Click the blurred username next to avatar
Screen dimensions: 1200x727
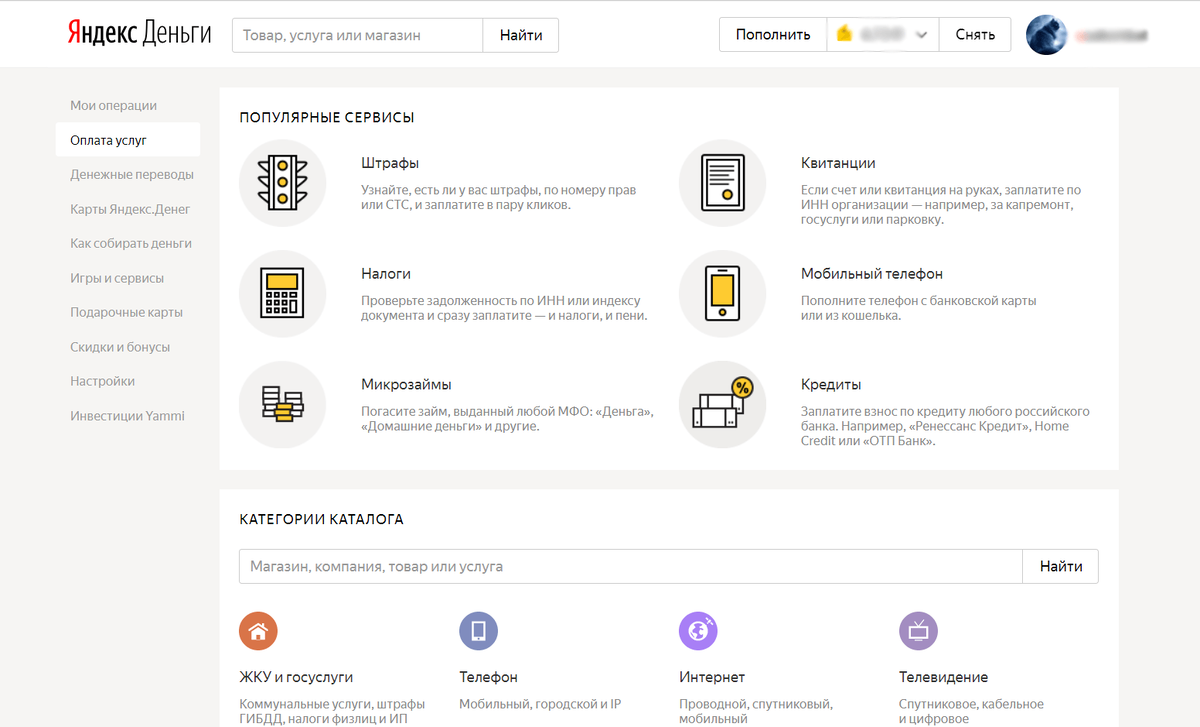pos(1111,36)
